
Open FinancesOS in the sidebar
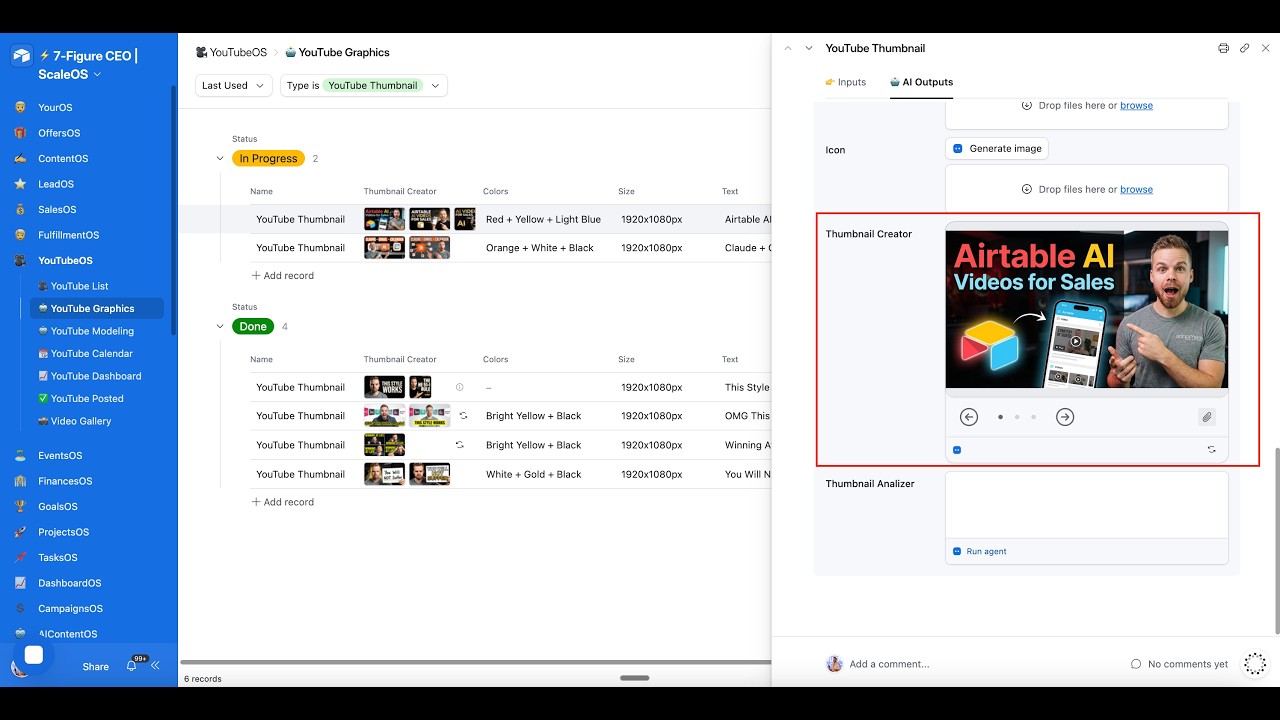click(65, 481)
